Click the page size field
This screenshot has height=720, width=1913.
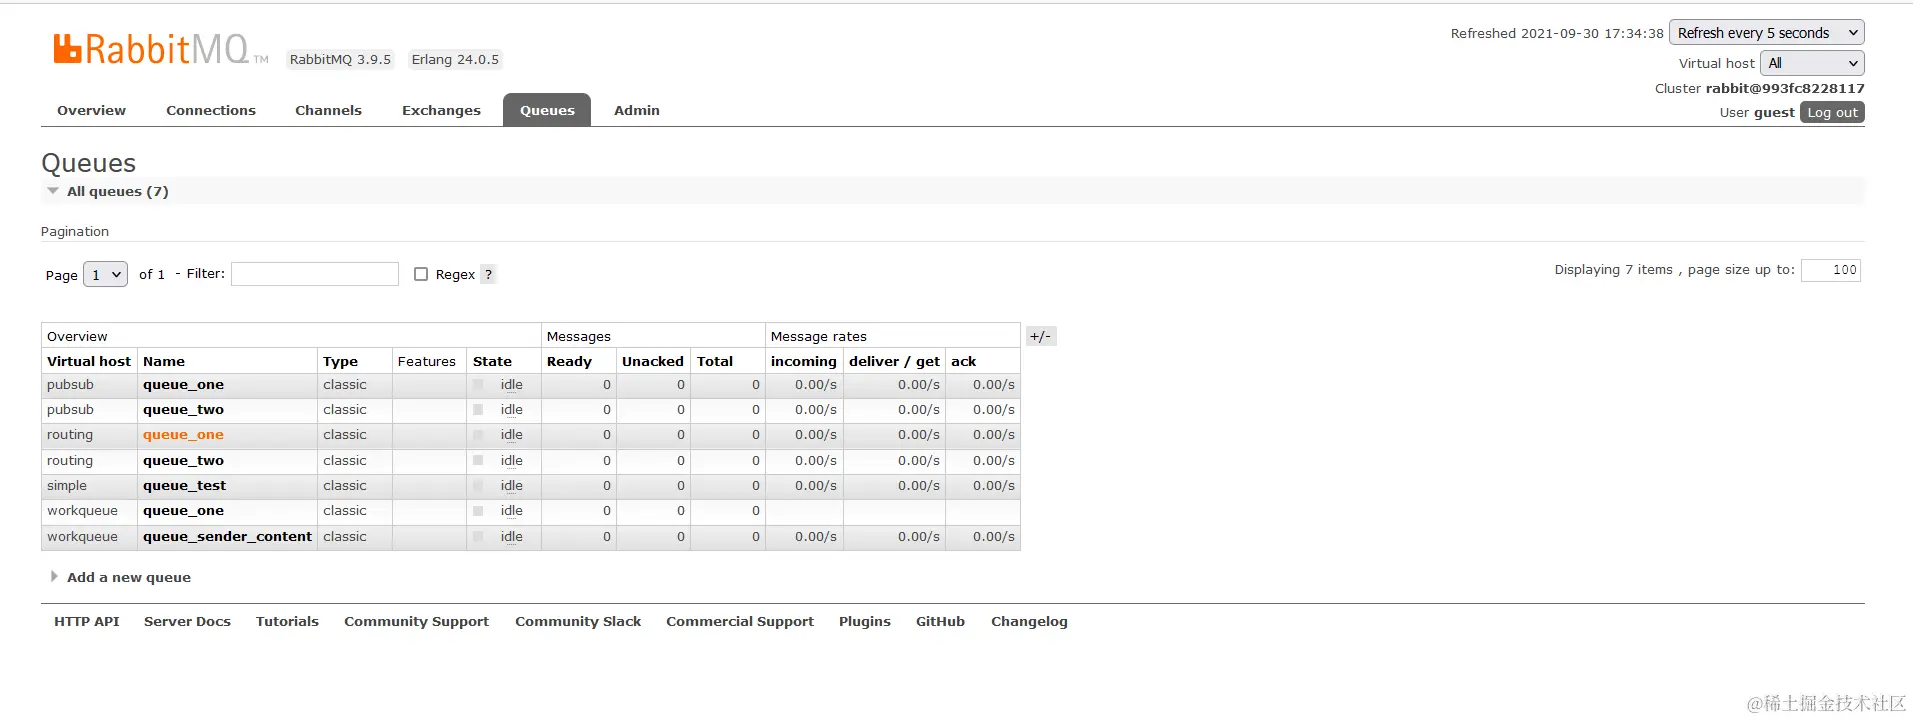click(1830, 270)
